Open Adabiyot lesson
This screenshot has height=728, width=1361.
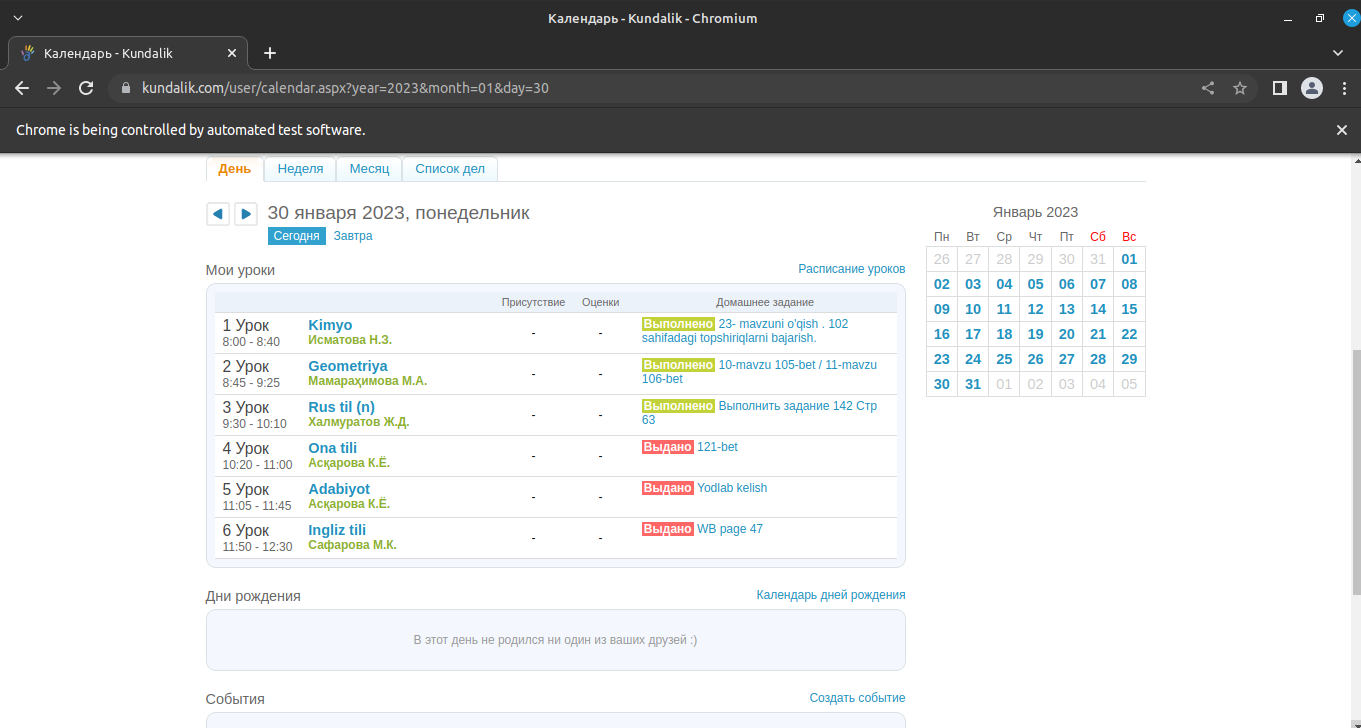(x=339, y=489)
